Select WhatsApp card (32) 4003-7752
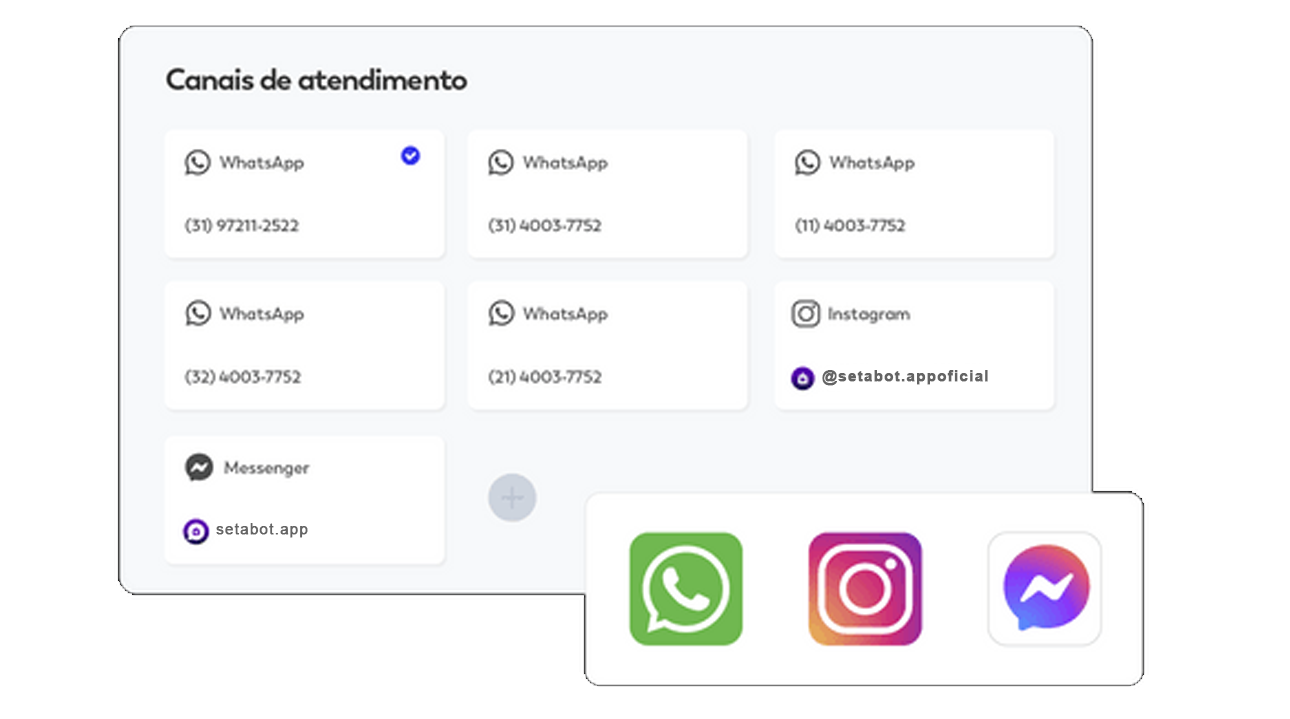This screenshot has height=719, width=1290. pos(305,345)
